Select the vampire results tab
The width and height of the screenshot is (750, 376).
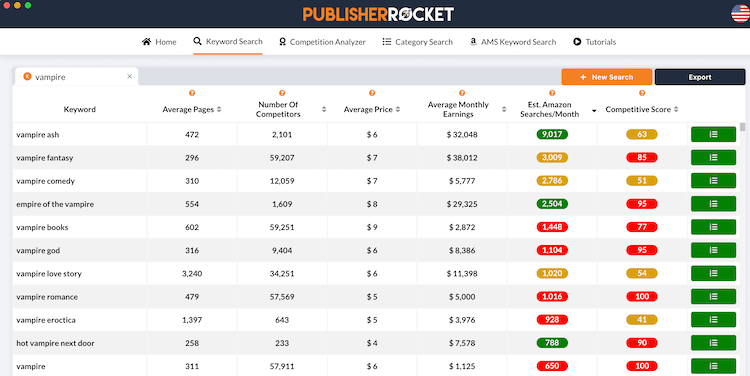tap(77, 77)
